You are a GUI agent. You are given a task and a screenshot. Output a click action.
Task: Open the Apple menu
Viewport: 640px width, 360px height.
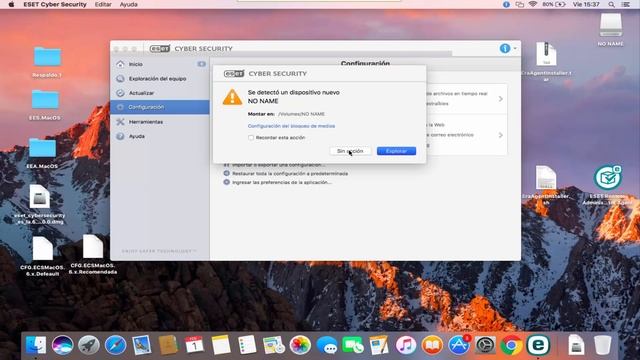click(x=11, y=4)
